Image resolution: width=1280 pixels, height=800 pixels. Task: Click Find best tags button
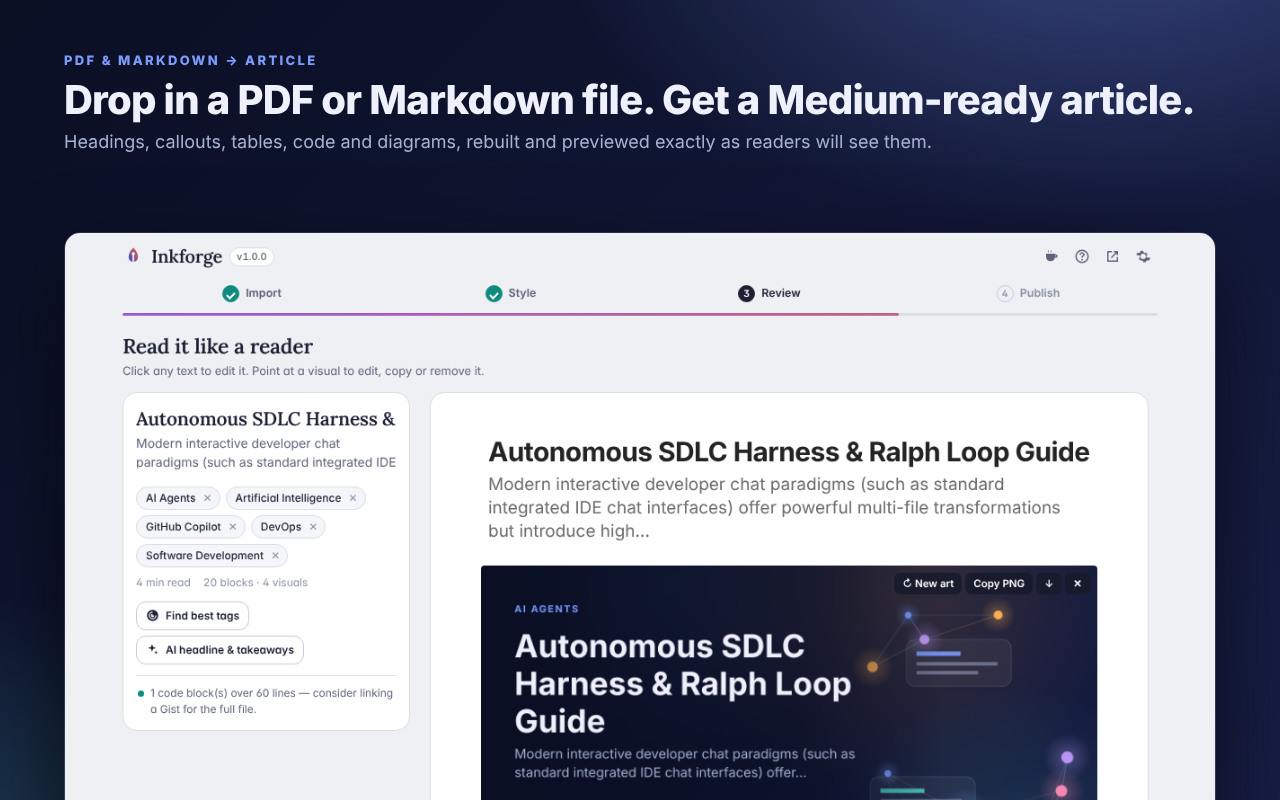point(193,616)
